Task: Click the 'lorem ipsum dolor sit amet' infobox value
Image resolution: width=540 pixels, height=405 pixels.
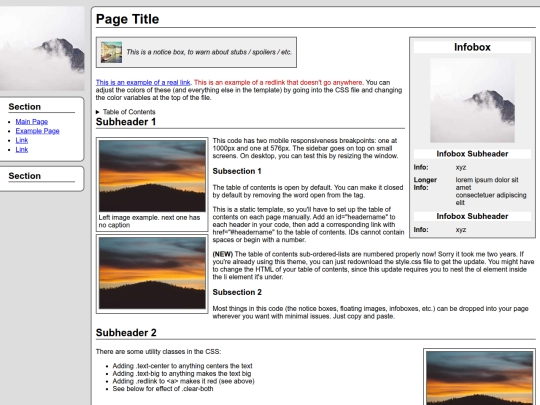Action: click(x=487, y=184)
